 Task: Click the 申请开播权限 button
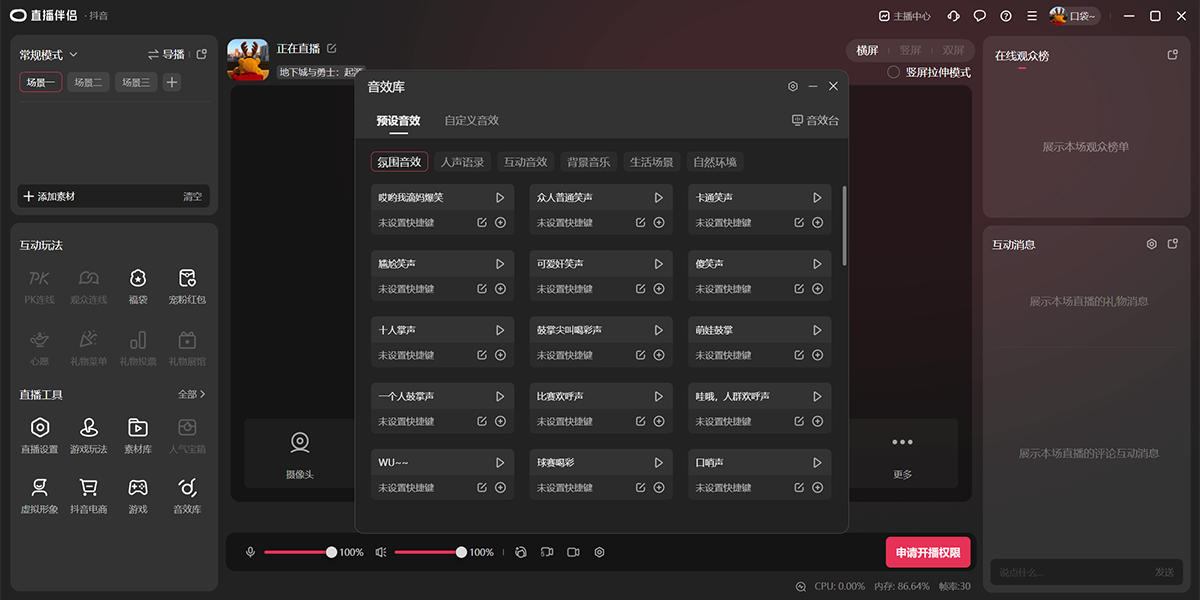pos(928,551)
